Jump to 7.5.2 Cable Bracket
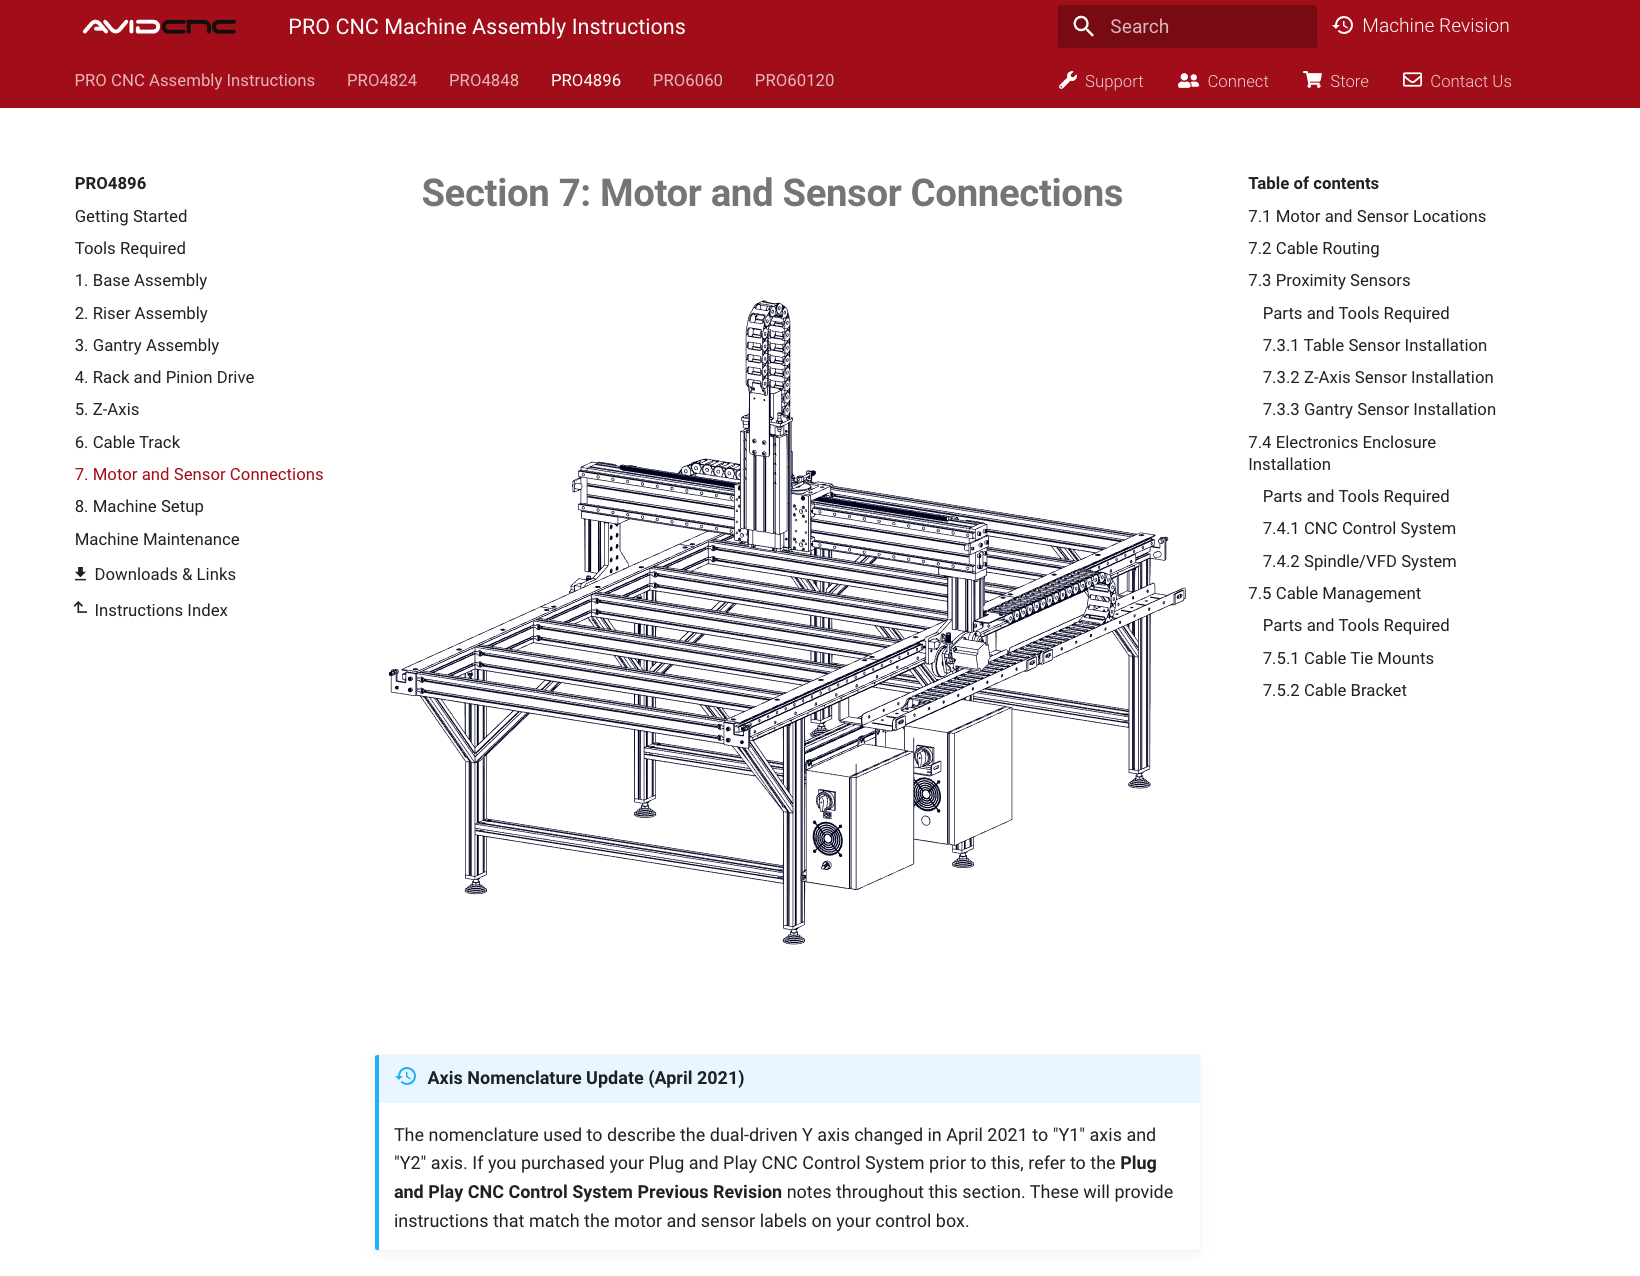This screenshot has width=1640, height=1276. (1334, 690)
